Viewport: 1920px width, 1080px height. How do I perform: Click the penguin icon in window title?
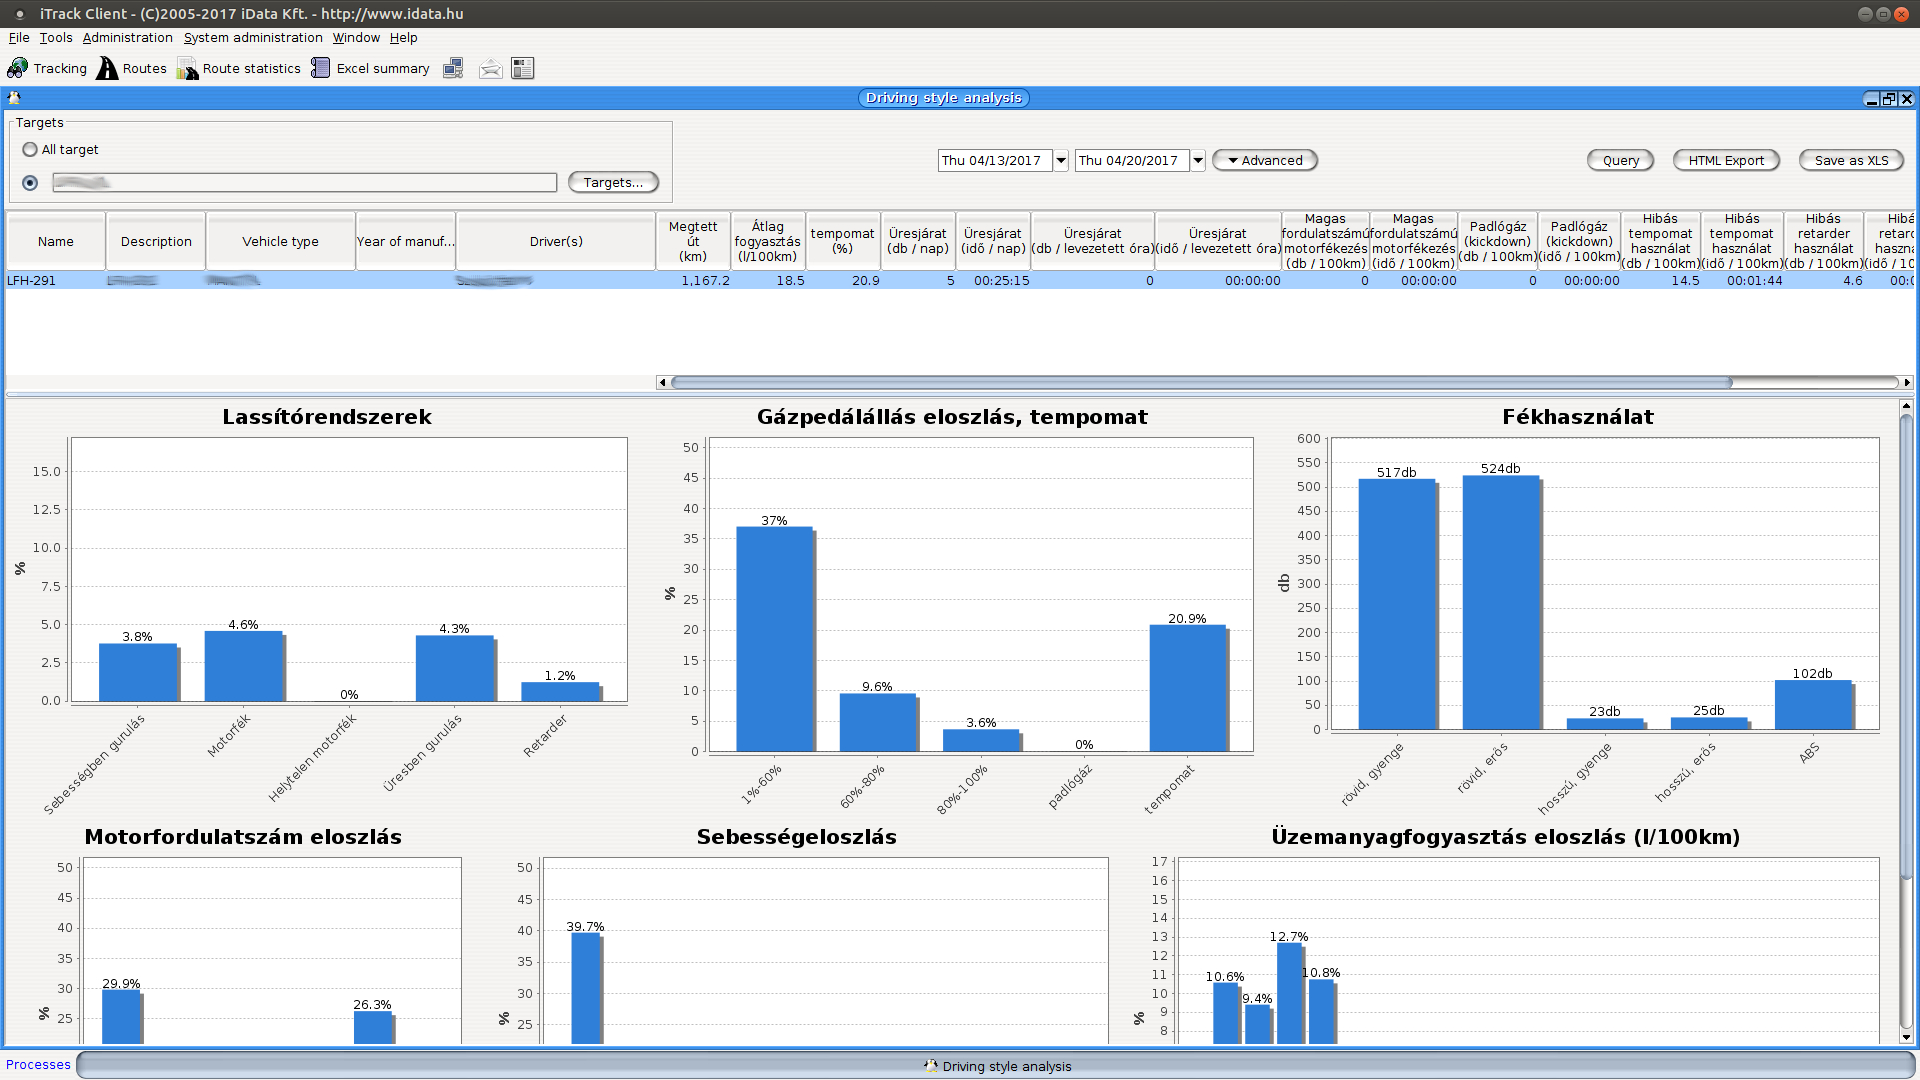click(x=14, y=98)
